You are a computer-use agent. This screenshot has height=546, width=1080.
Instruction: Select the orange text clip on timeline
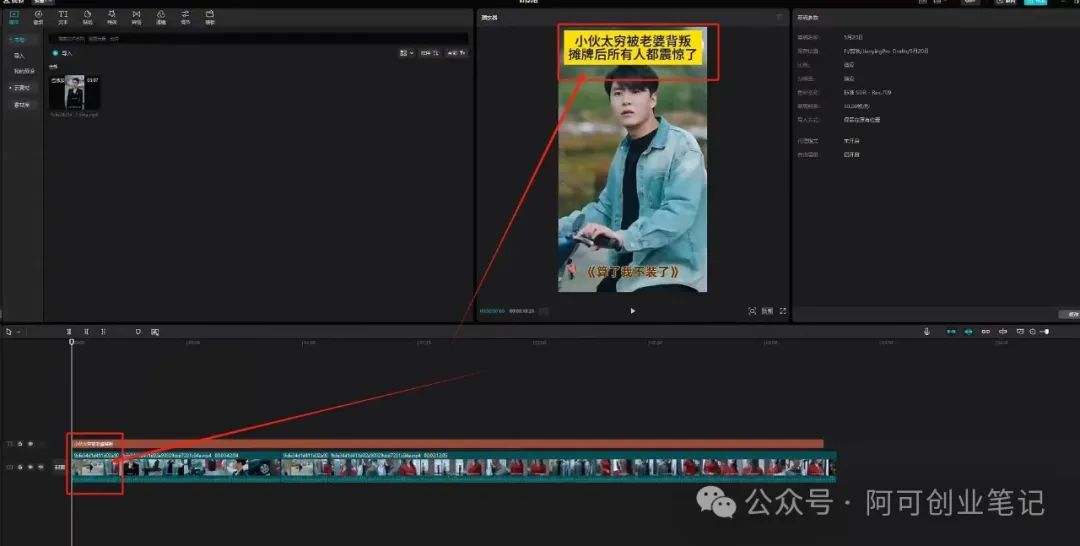448,444
